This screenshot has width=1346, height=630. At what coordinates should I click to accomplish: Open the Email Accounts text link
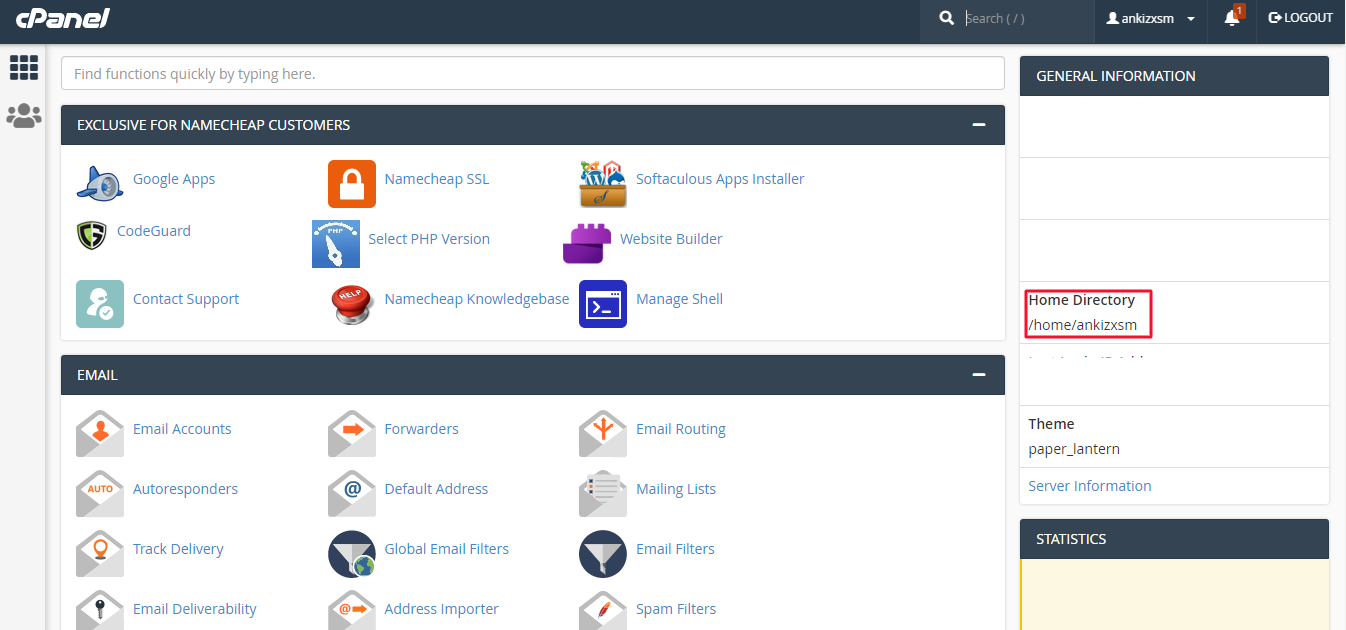coord(182,429)
